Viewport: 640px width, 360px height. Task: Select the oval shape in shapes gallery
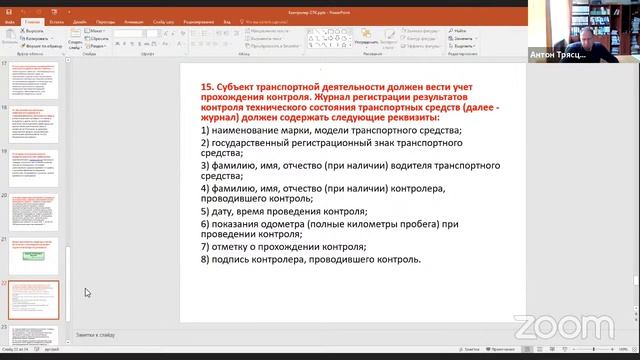tap(337, 31)
